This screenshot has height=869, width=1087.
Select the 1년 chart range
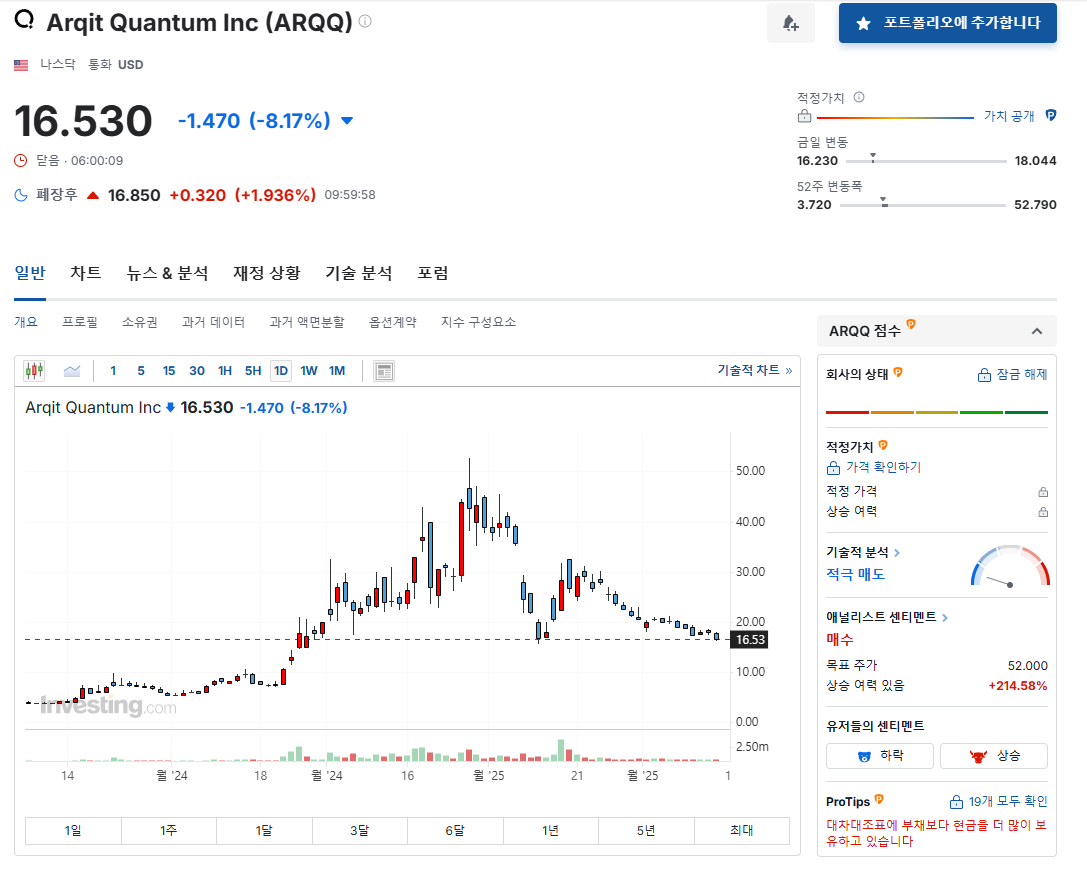pyautogui.click(x=551, y=830)
